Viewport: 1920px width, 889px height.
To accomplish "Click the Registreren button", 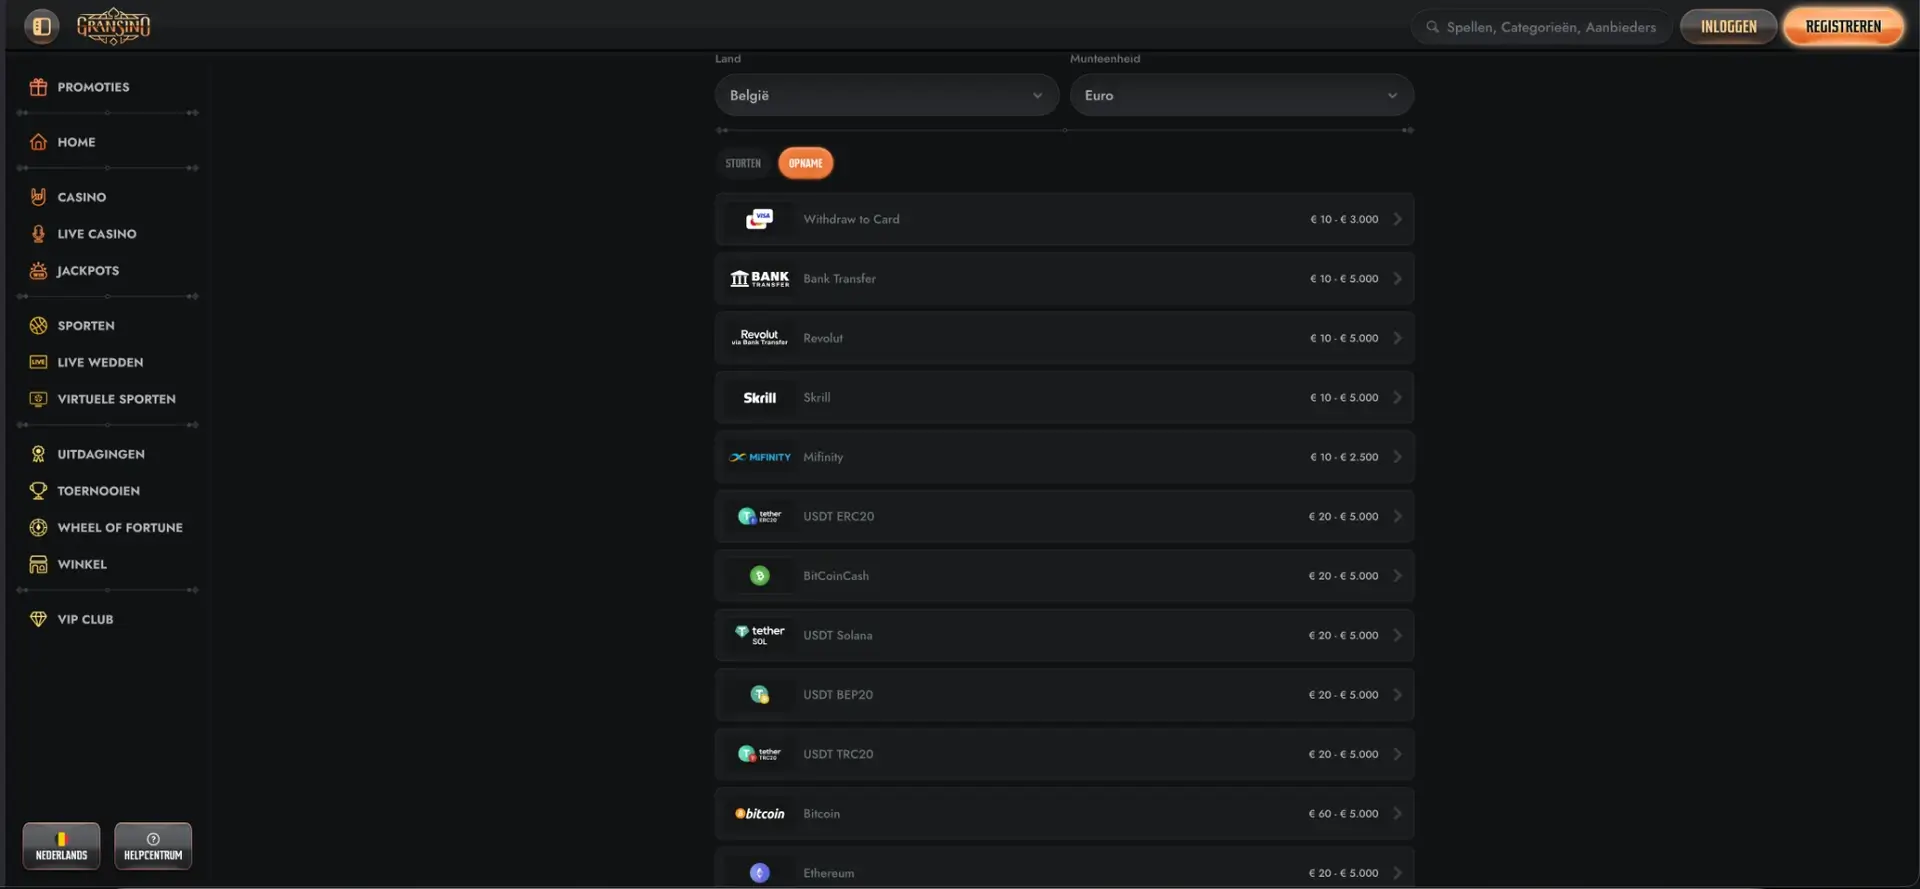I will click(x=1843, y=27).
